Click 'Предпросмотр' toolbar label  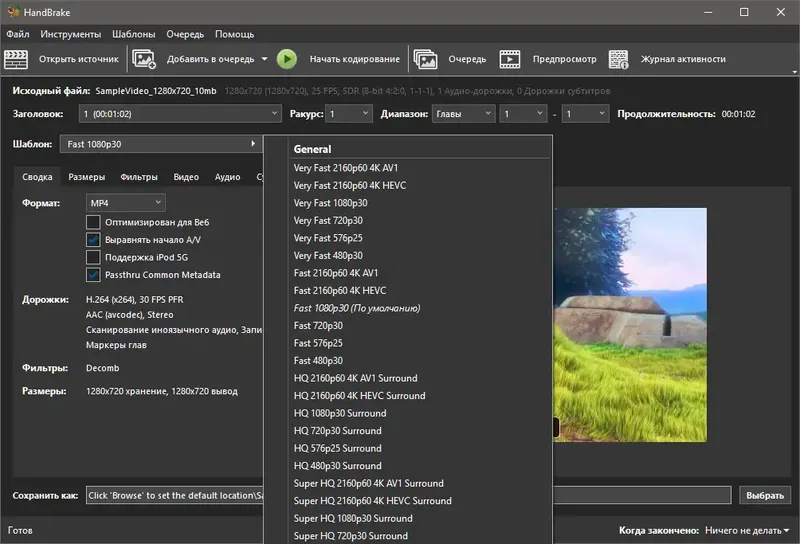(x=564, y=59)
